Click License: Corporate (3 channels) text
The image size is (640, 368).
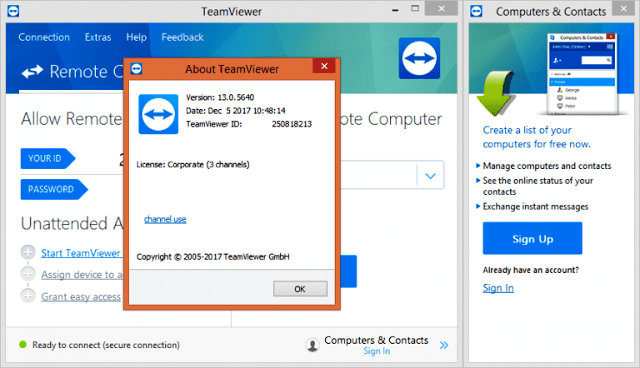[x=193, y=164]
